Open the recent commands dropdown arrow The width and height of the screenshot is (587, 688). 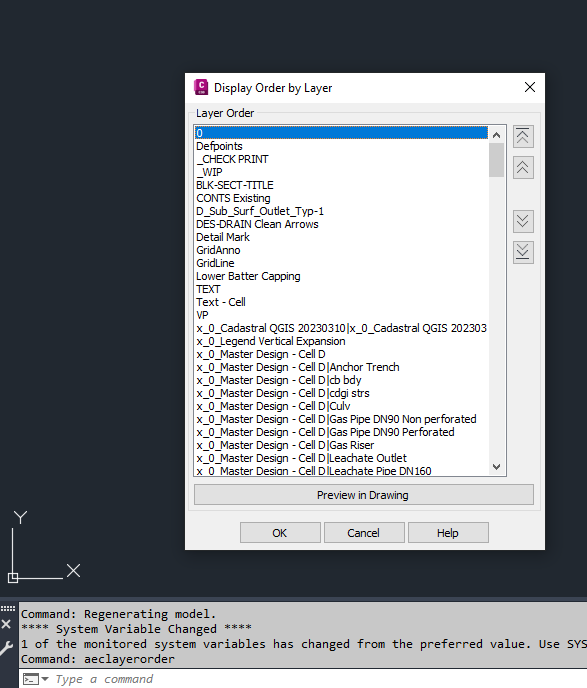click(x=45, y=679)
